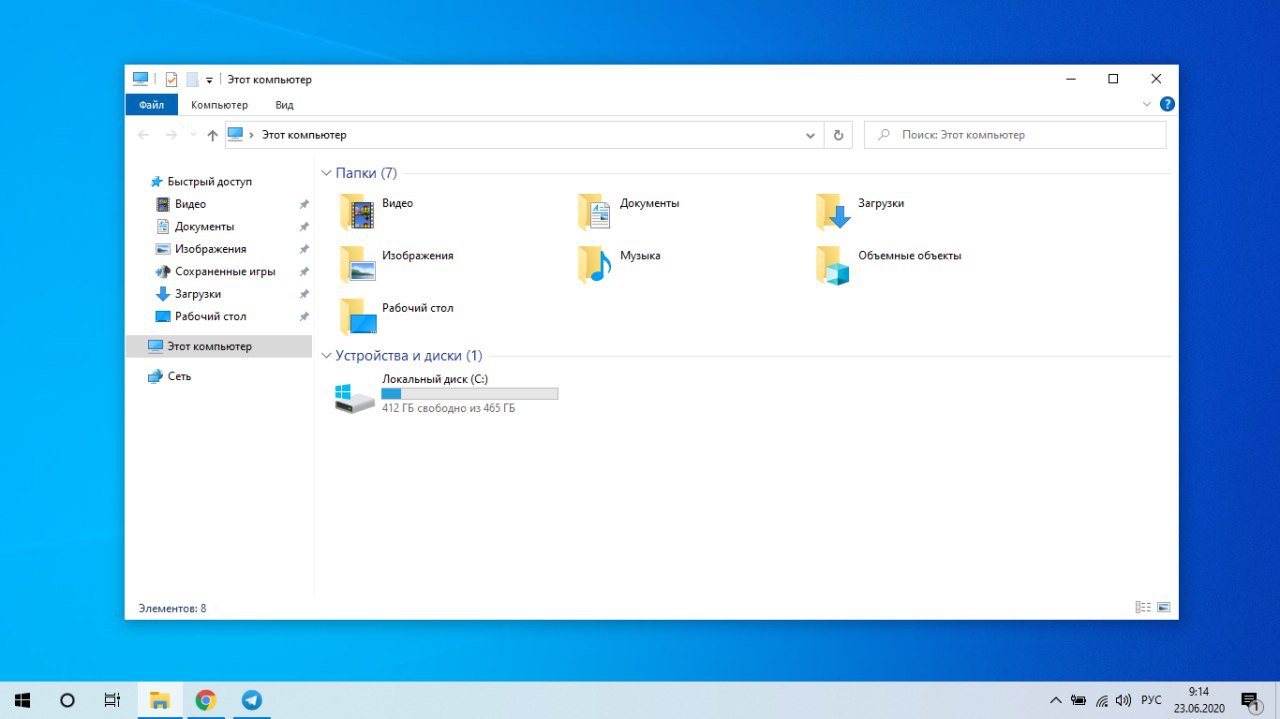Click the address bar text Этот компьютер
Screen dimensions: 1280x719
304,135
